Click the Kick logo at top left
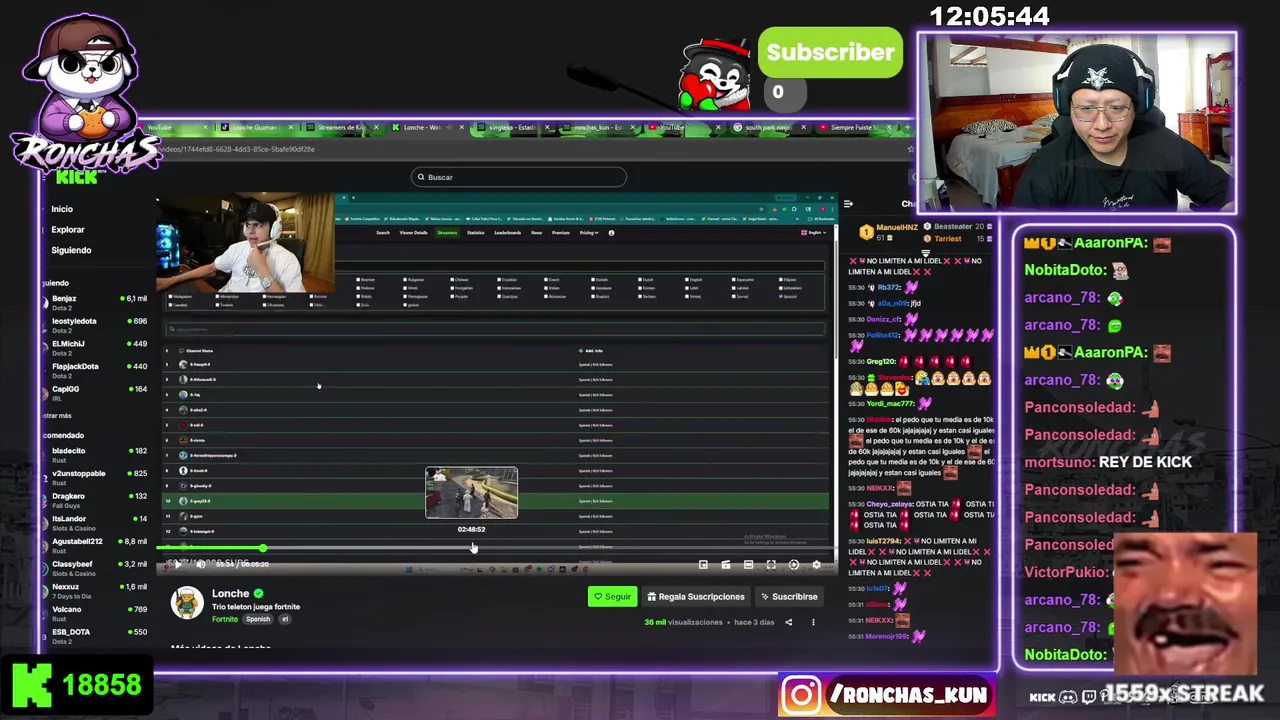1280x720 pixels. [77, 177]
